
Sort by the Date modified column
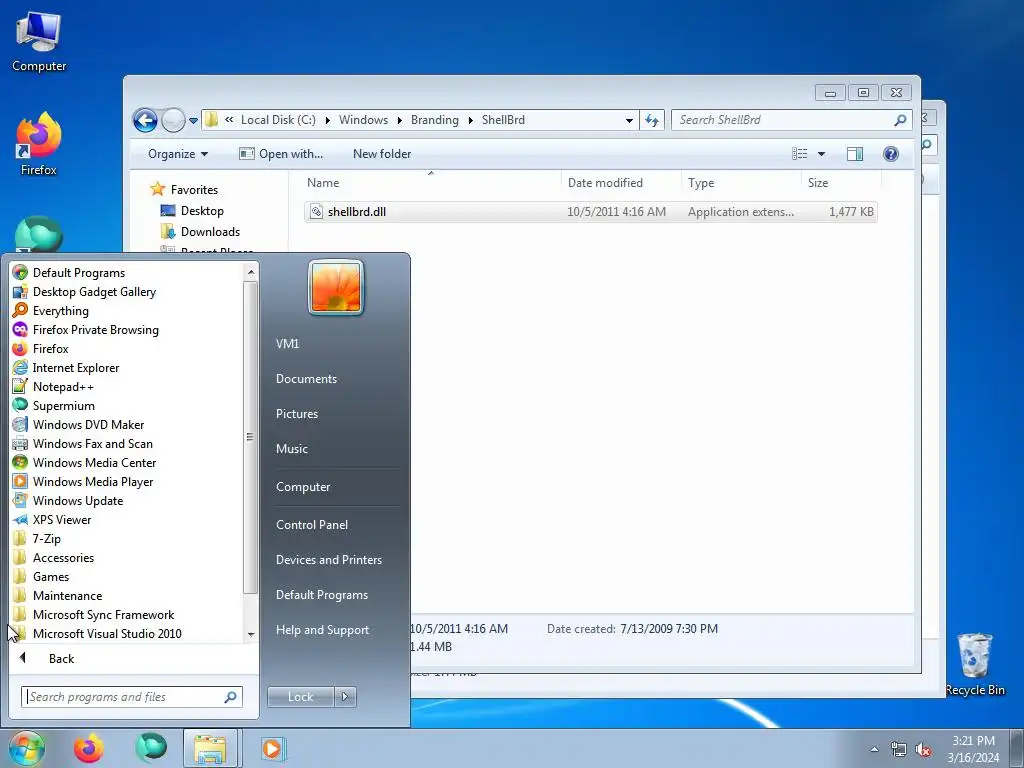[x=605, y=183]
